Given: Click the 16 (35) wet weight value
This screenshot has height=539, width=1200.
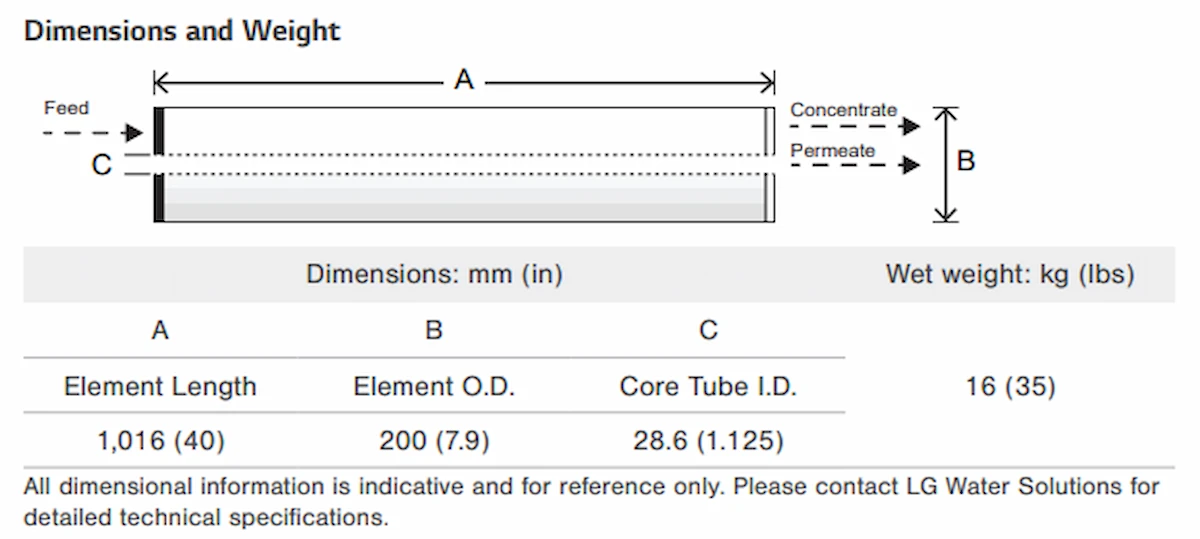Looking at the screenshot, I should [x=1010, y=387].
